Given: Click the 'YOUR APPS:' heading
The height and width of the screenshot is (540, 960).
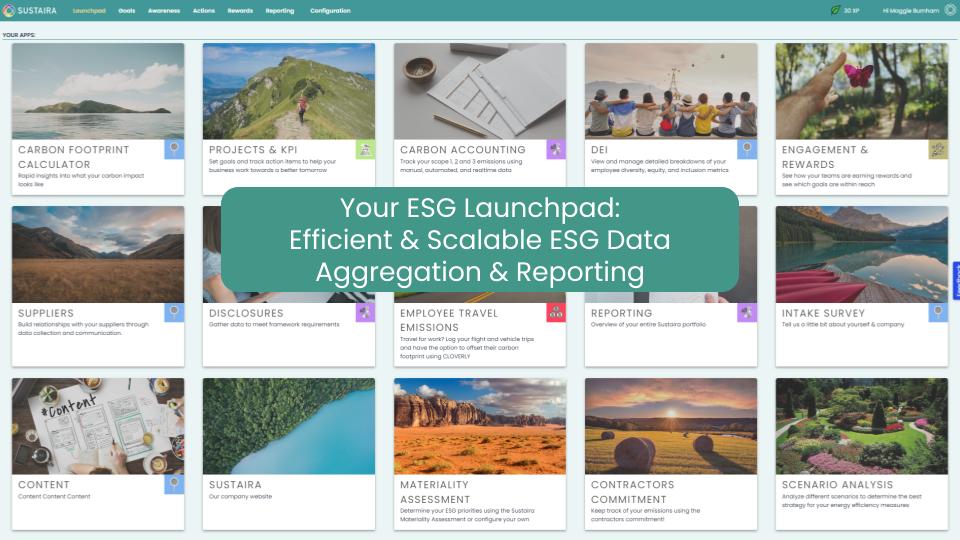Looking at the screenshot, I should point(19,35).
